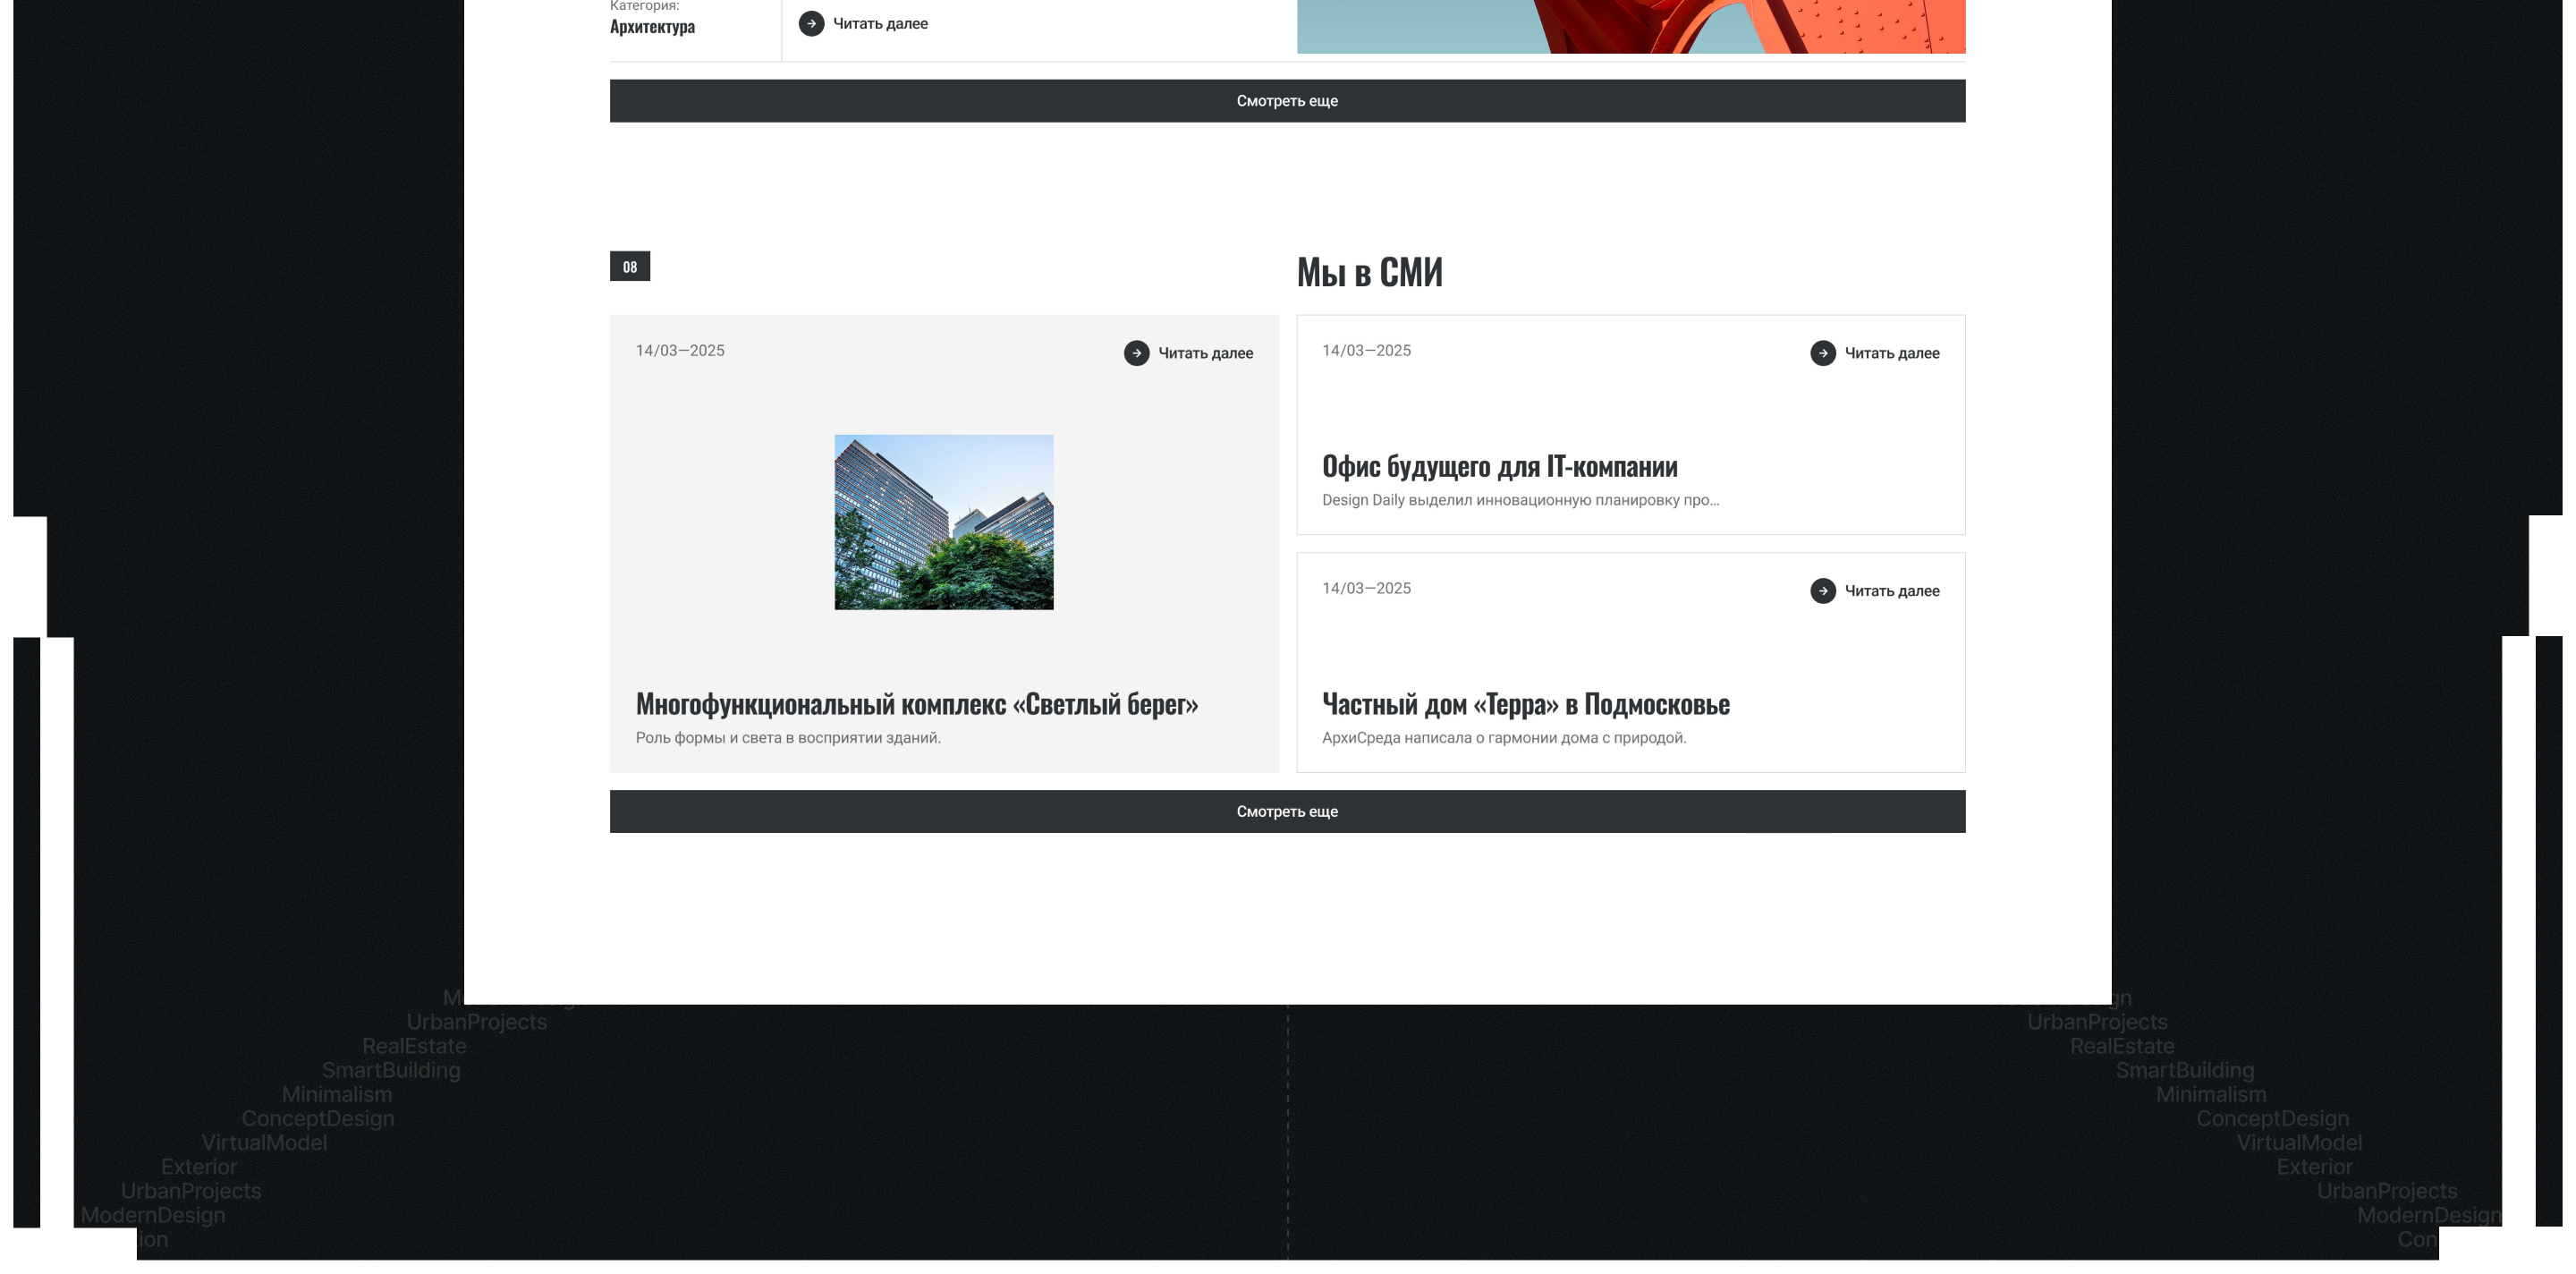The width and height of the screenshot is (2576, 1274).
Task: Click Читать далее text in Терра card
Action: tap(1891, 591)
